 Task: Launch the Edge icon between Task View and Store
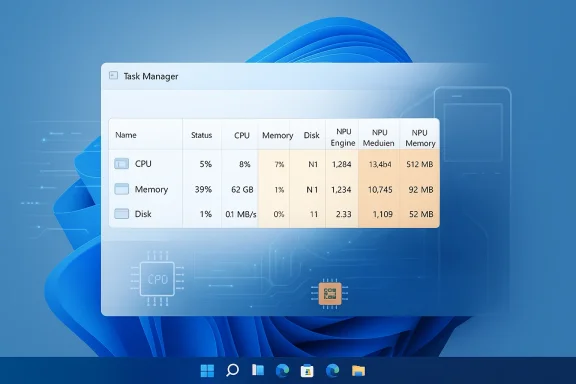(282, 370)
